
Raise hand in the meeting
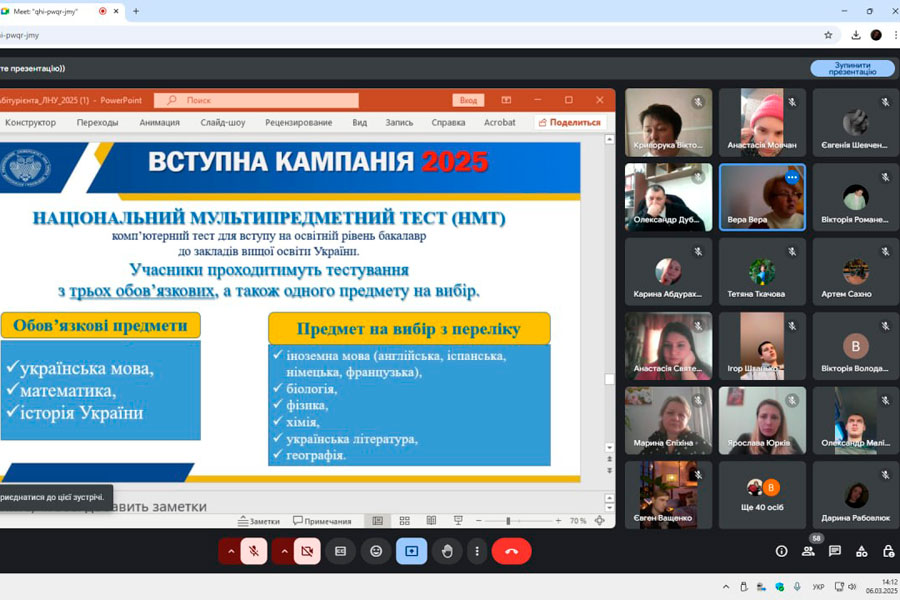click(447, 551)
